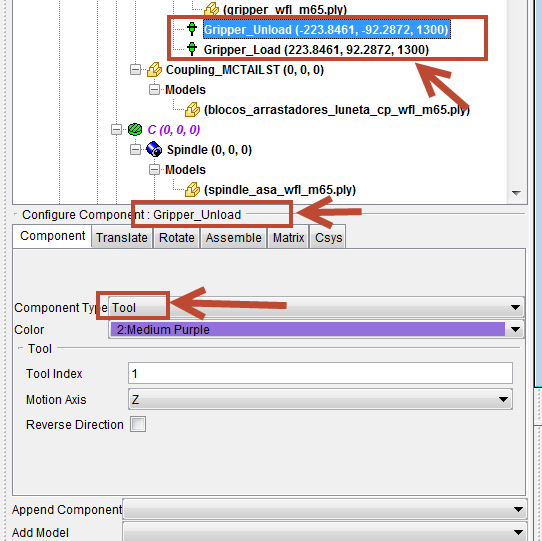Open the Append Component dropdown
Screen dimensions: 542x541
[325, 509]
